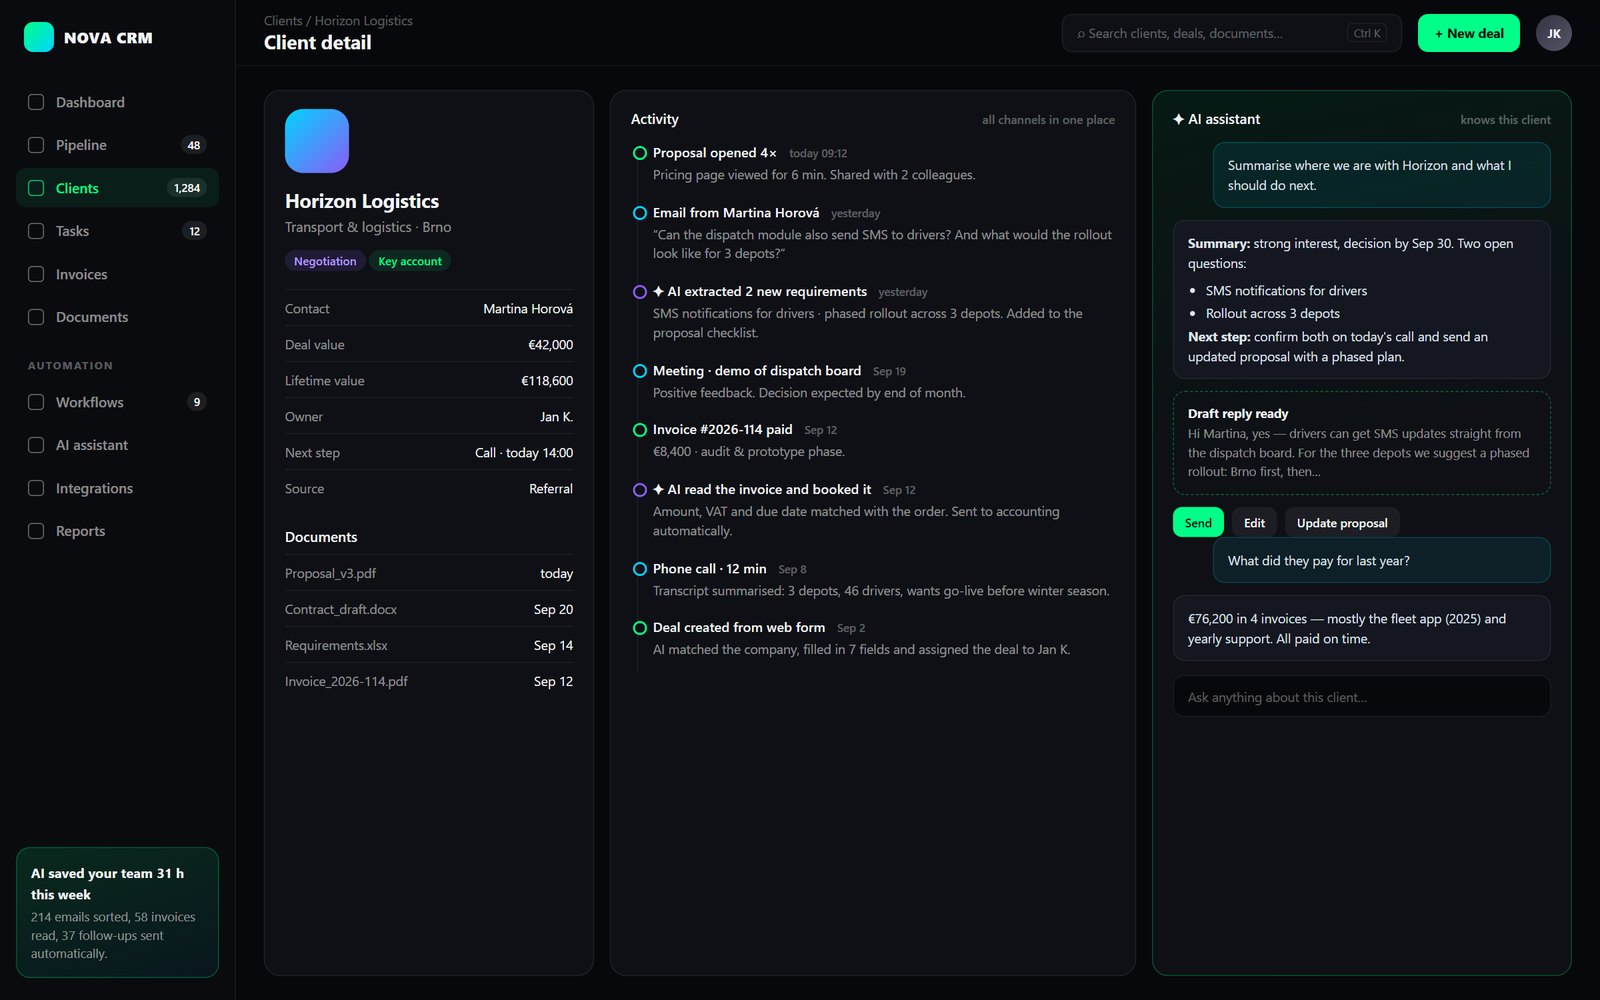Click the AI saved your team 31 h card
This screenshot has height=1000, width=1600.
pos(117,912)
